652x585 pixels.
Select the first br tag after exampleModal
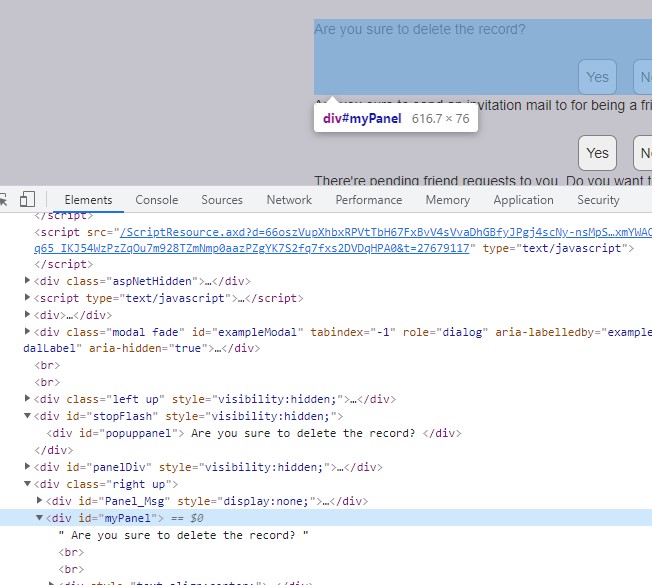[x=47, y=365]
